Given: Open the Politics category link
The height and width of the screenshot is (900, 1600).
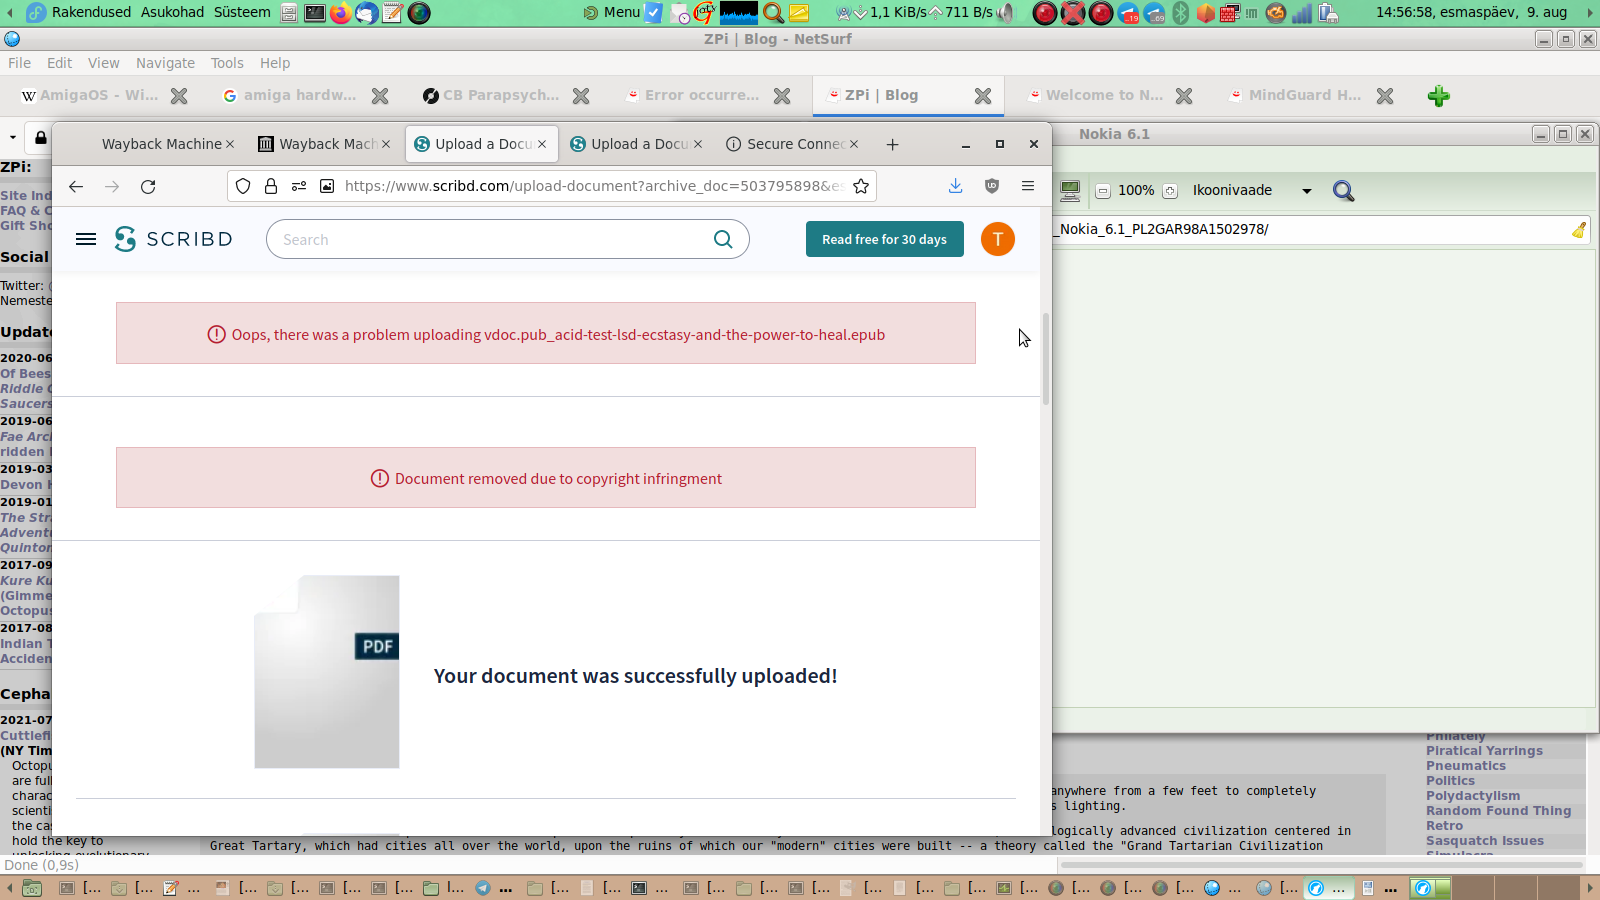Looking at the screenshot, I should click(1450, 781).
